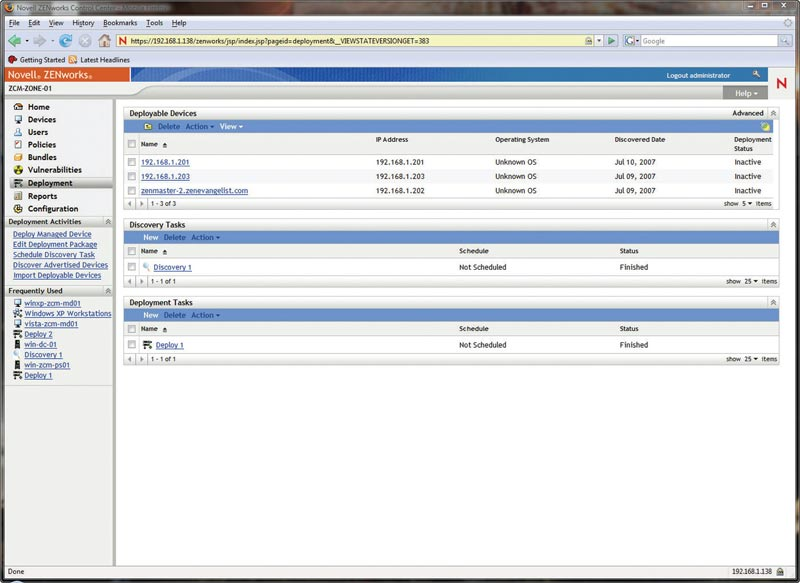This screenshot has width=800, height=583.
Task: Click the Reports icon in sidebar
Action: pos(18,196)
